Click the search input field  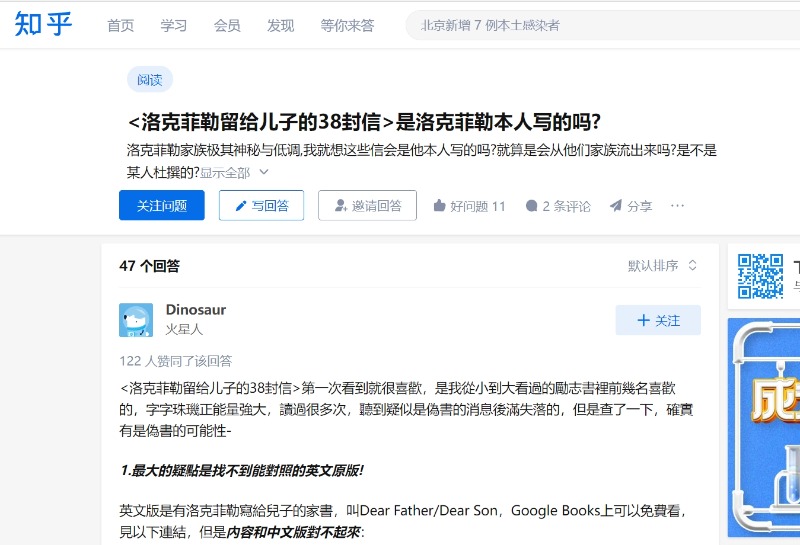point(602,25)
